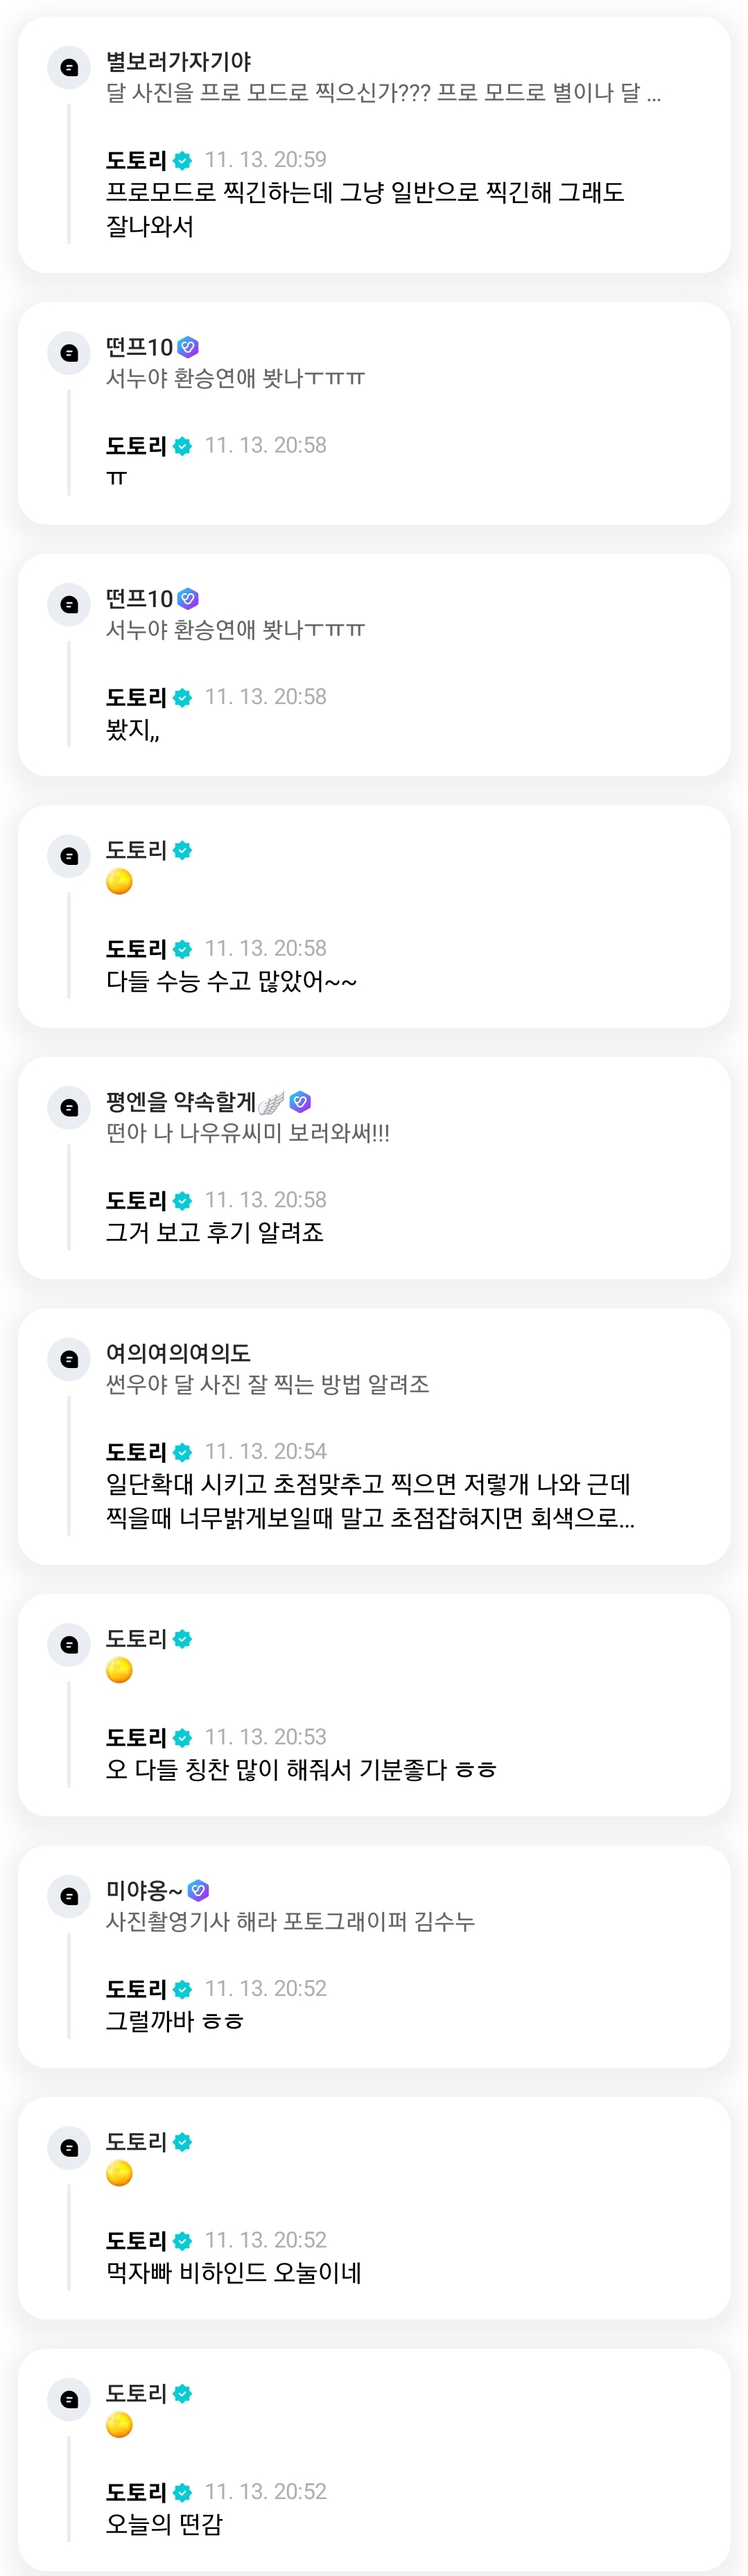Click yellow emoji above "오 다들 칭찬" reply

(x=119, y=1670)
